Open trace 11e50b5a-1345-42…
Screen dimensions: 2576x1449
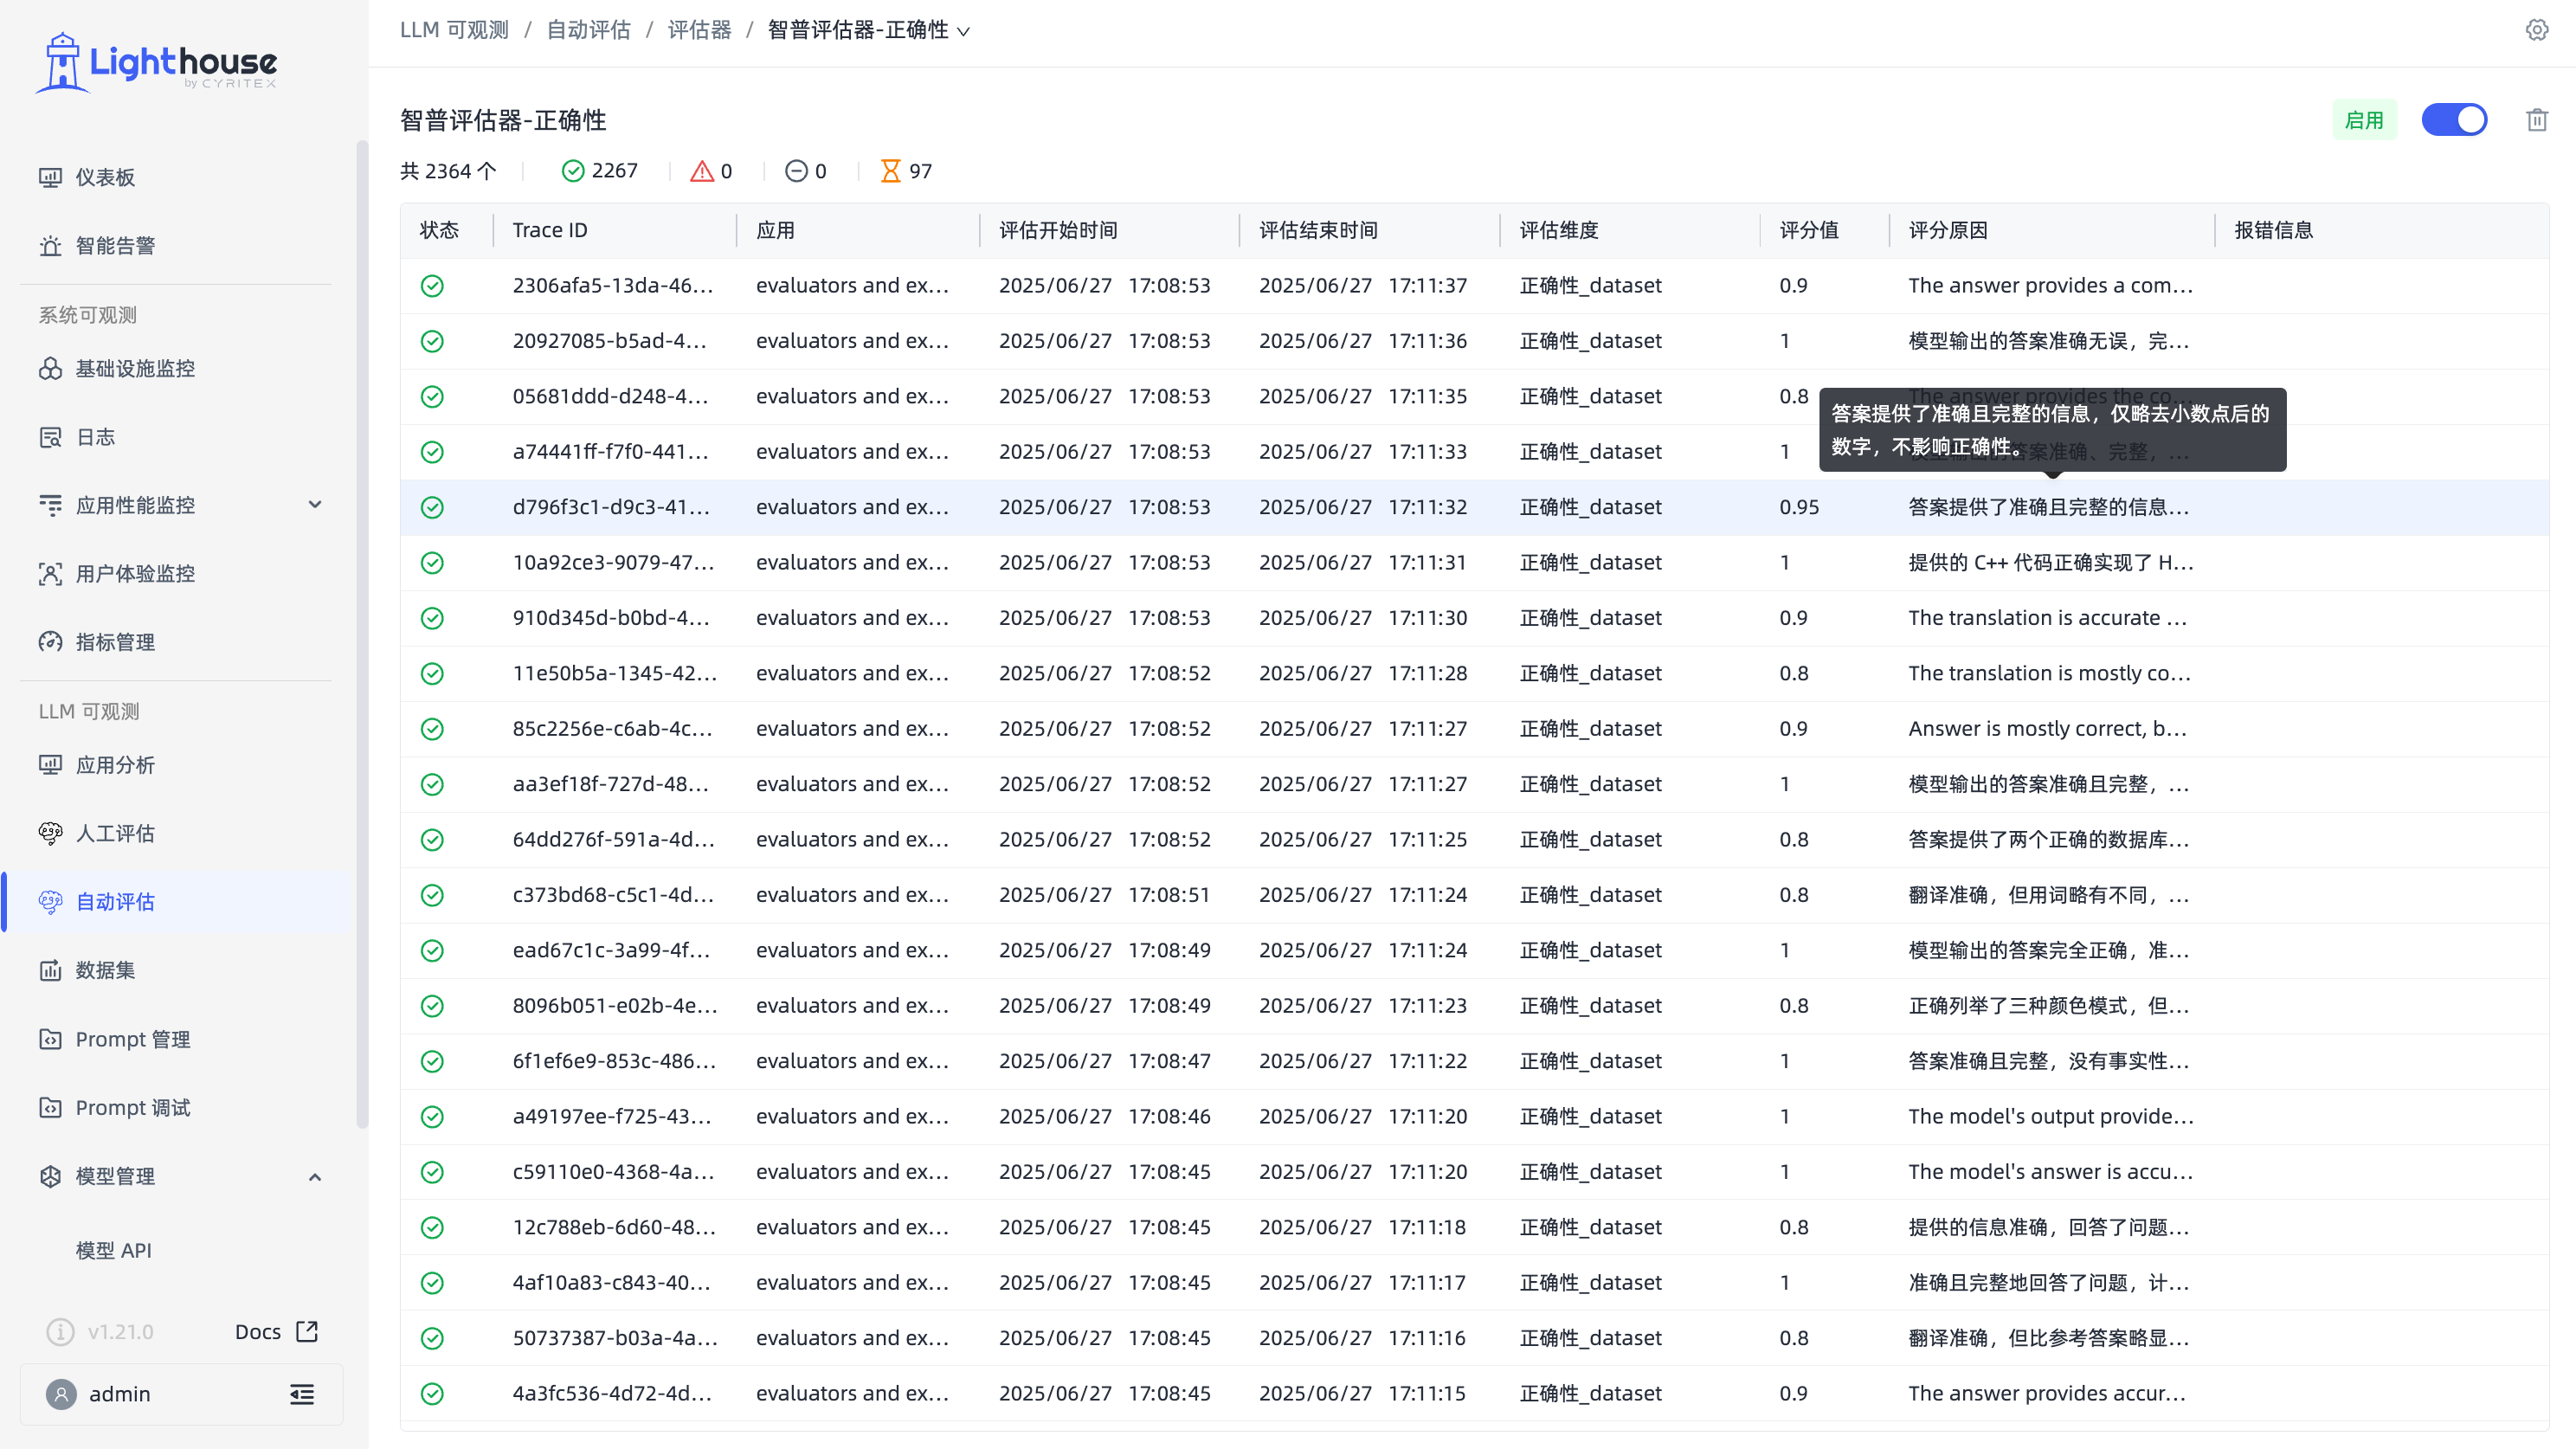[615, 673]
